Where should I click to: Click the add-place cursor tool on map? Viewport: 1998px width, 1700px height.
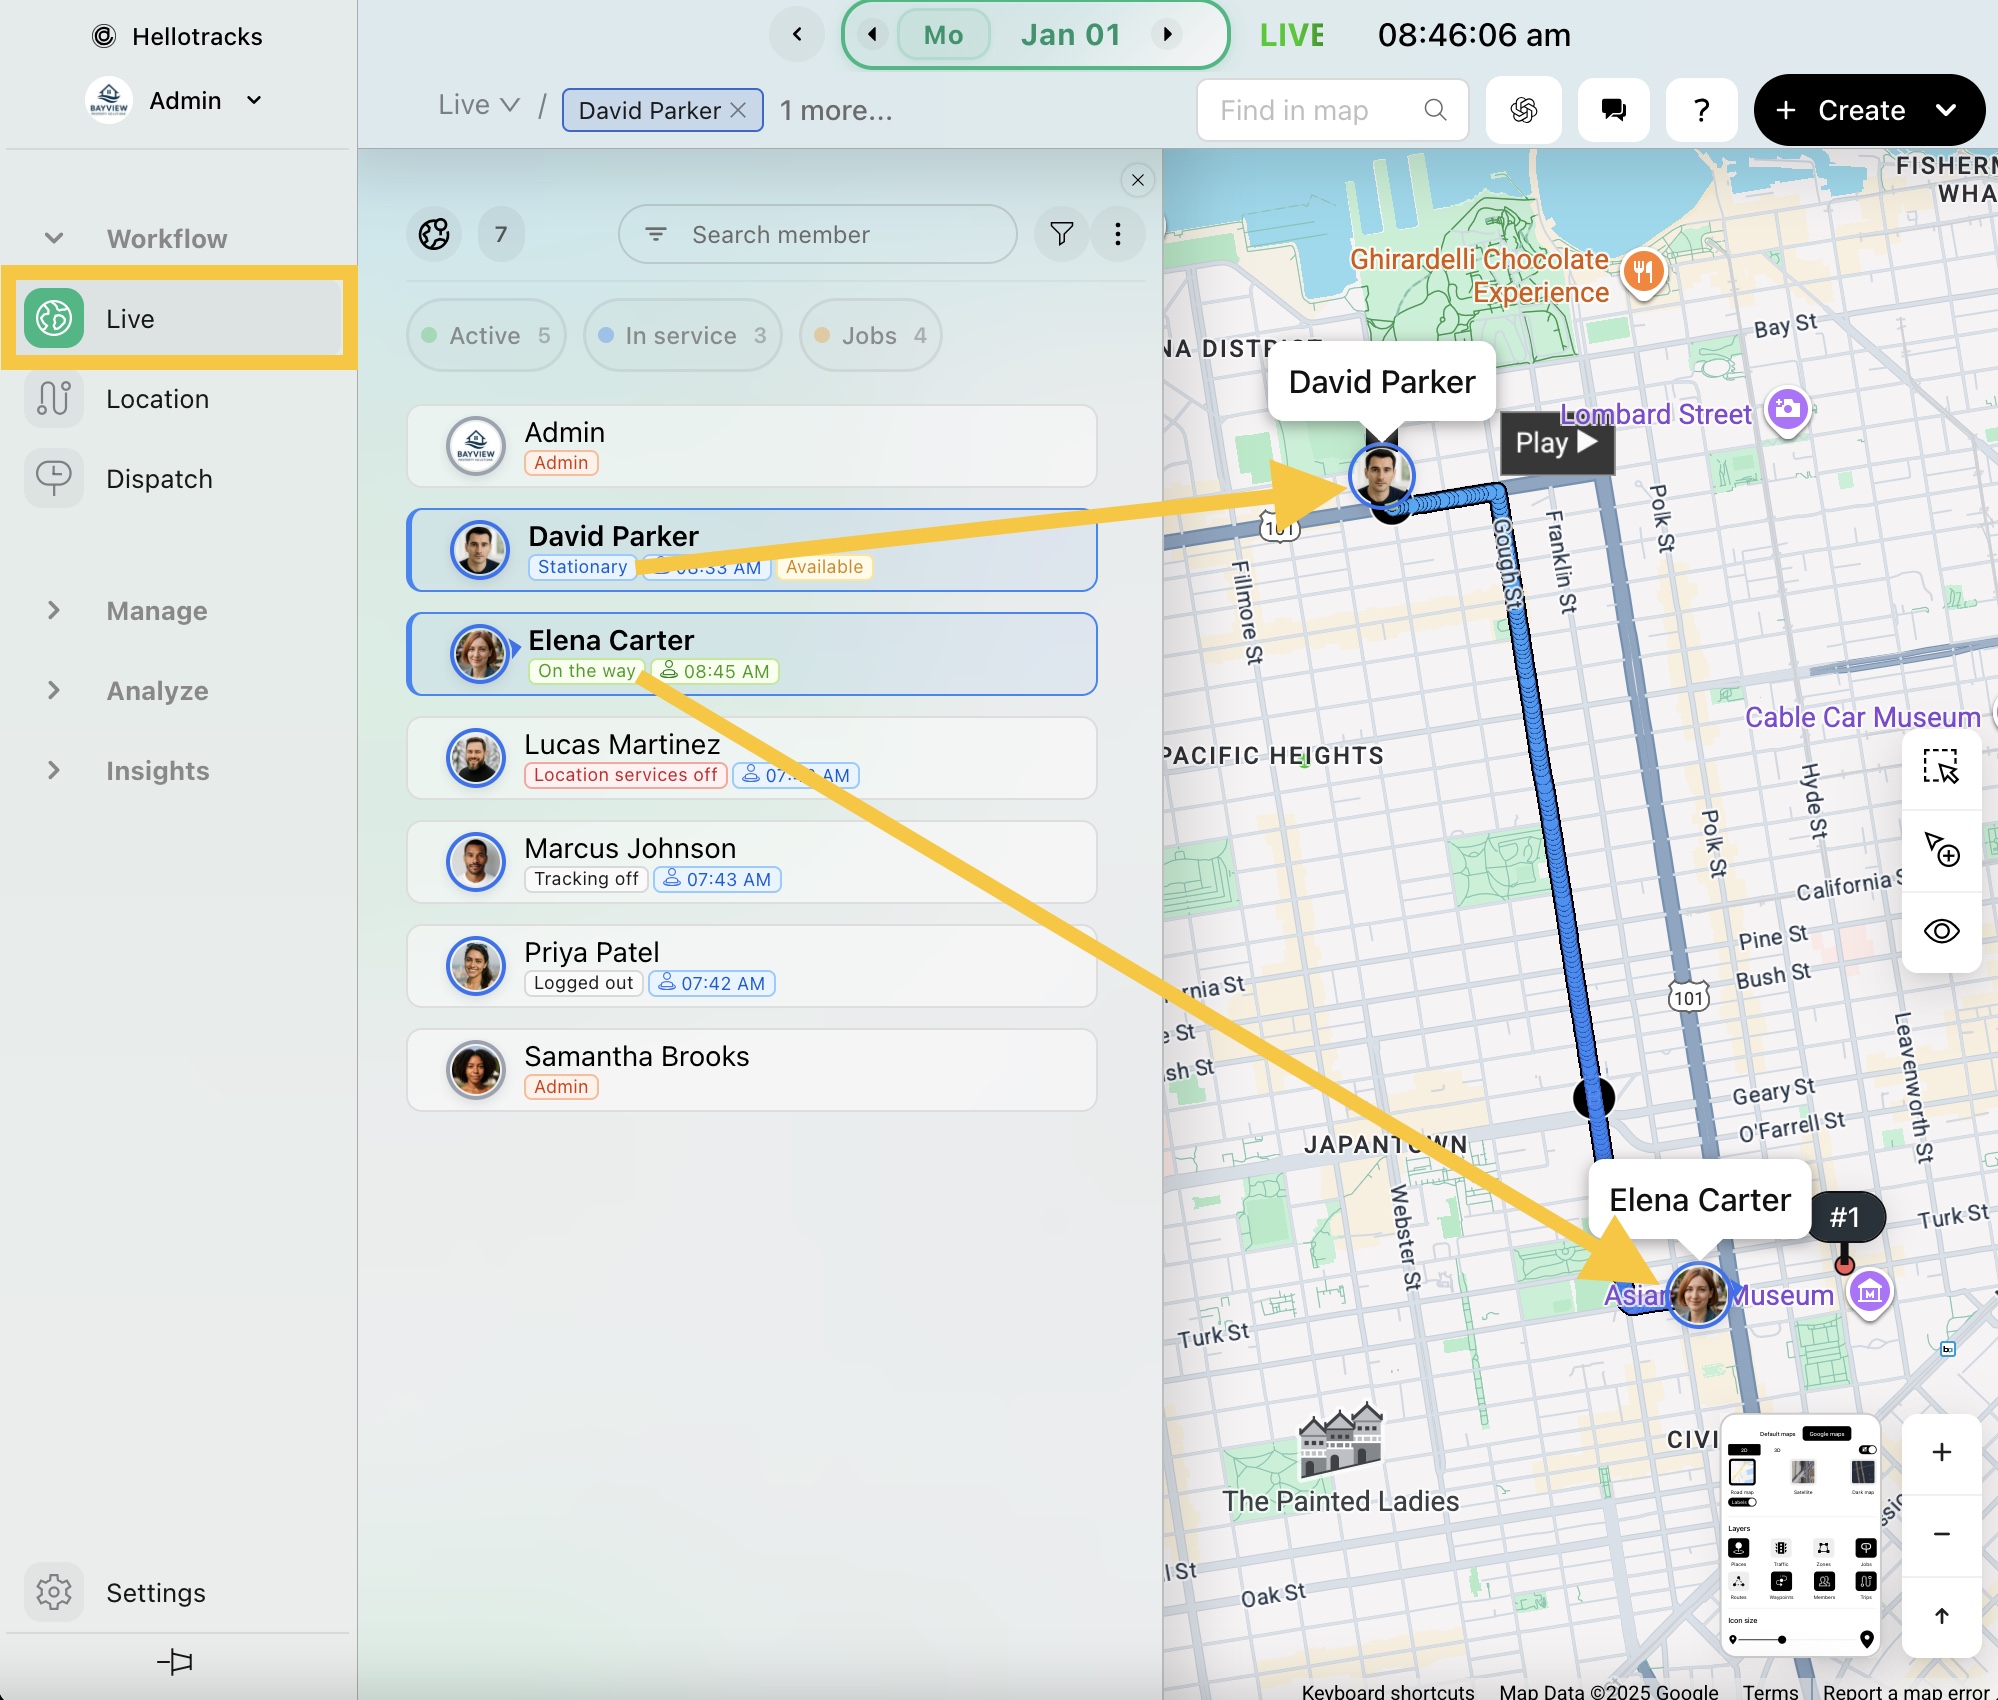click(1941, 849)
